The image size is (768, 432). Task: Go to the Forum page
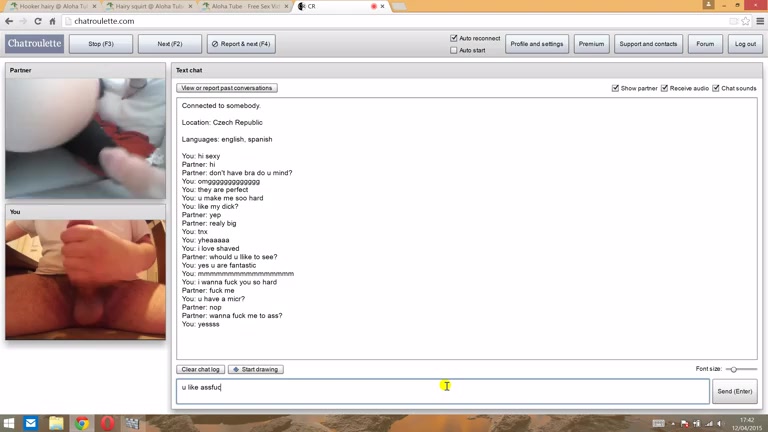[705, 44]
